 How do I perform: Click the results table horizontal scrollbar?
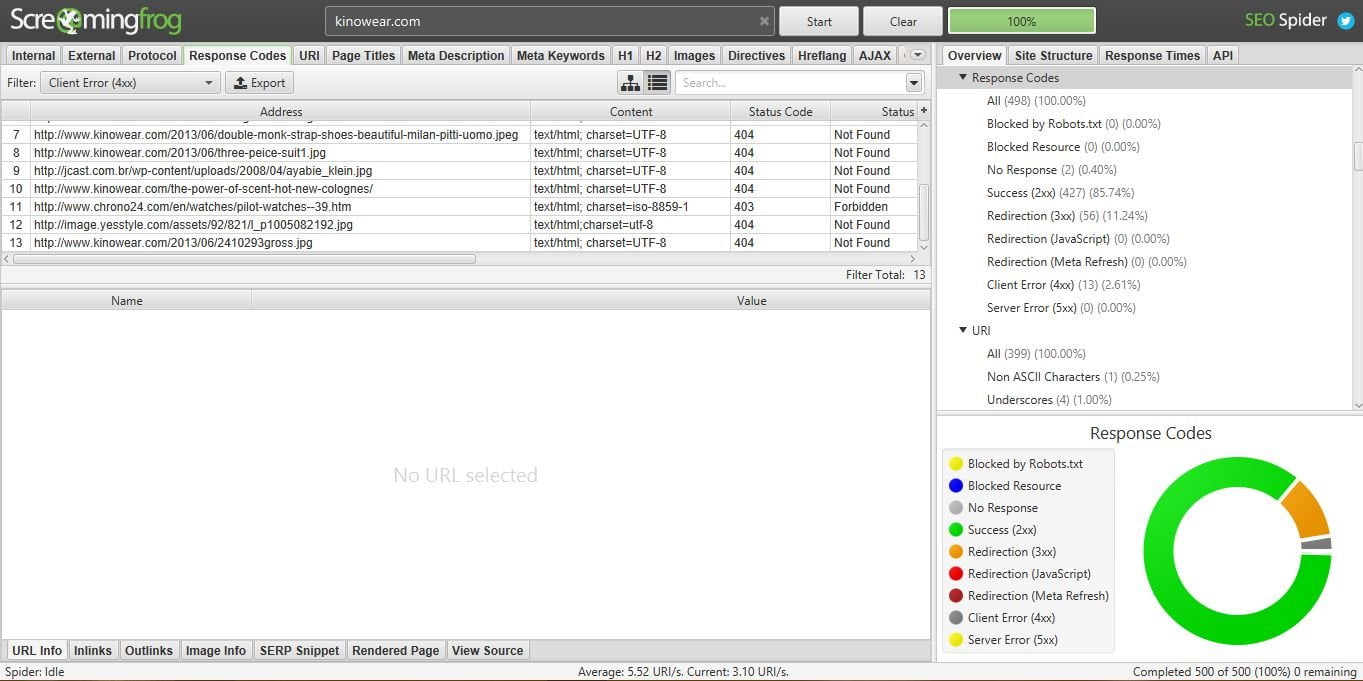pos(244,258)
